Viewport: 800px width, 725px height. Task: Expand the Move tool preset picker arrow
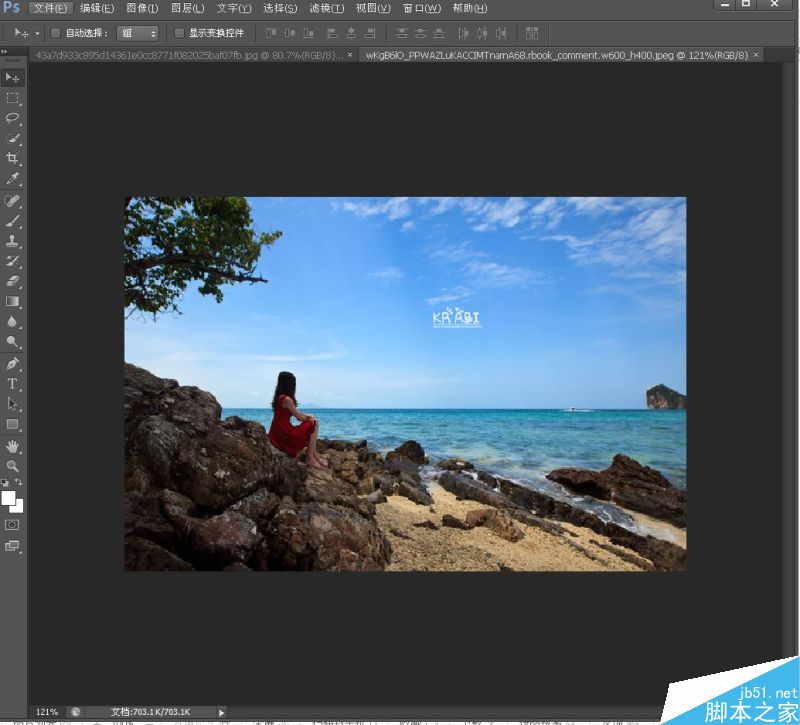[x=37, y=34]
